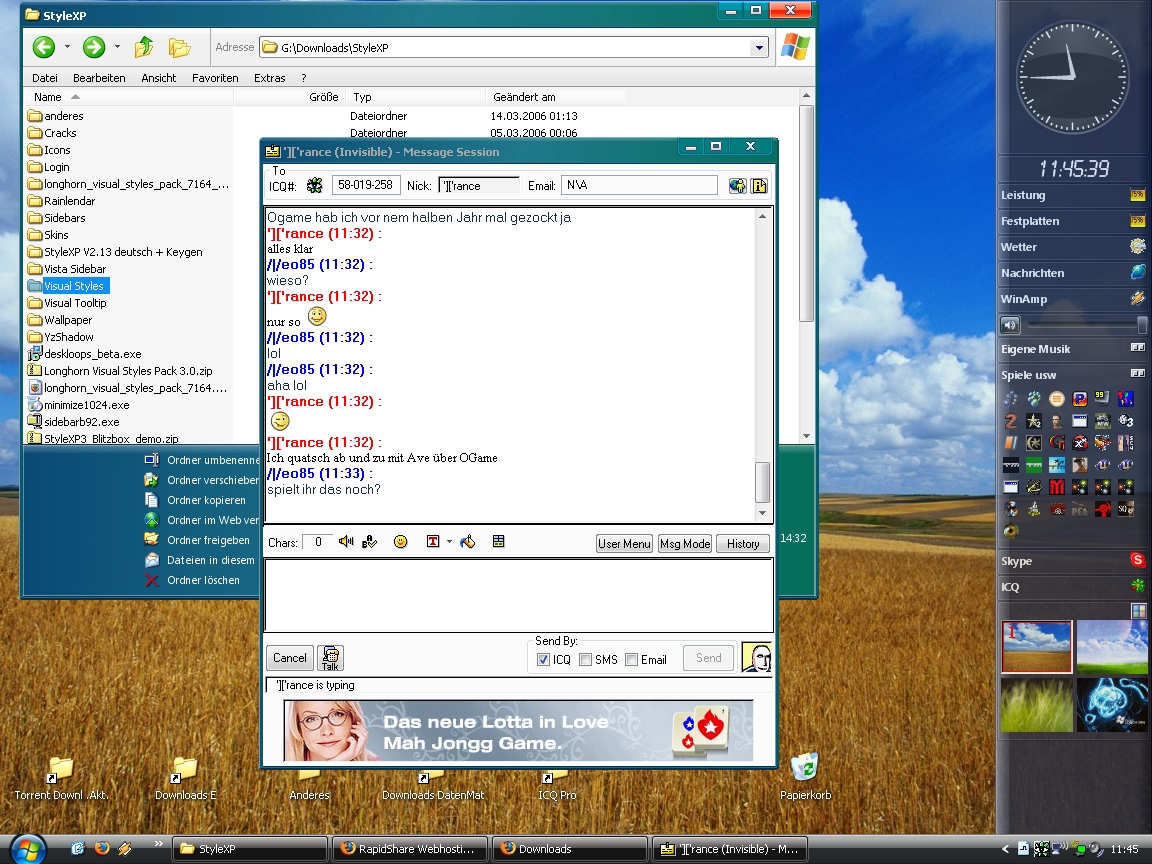This screenshot has height=864, width=1152.
Task: Click the Up folder icon in Explorer
Action: (144, 47)
